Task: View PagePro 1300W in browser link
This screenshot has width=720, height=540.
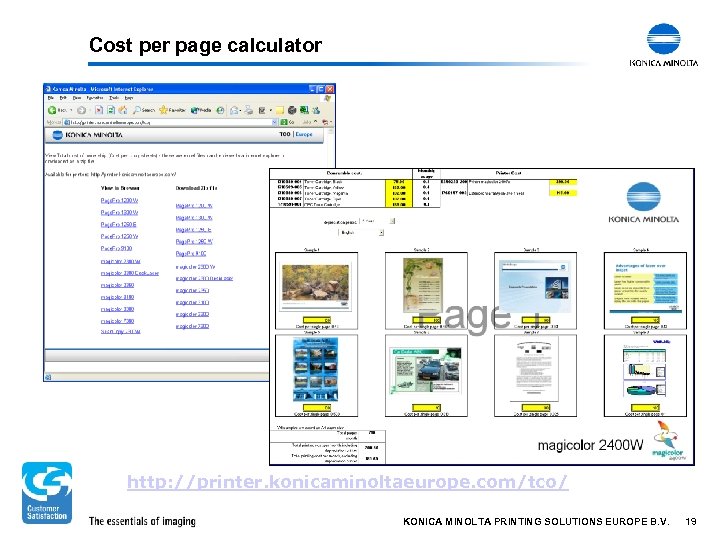Action: point(119,213)
